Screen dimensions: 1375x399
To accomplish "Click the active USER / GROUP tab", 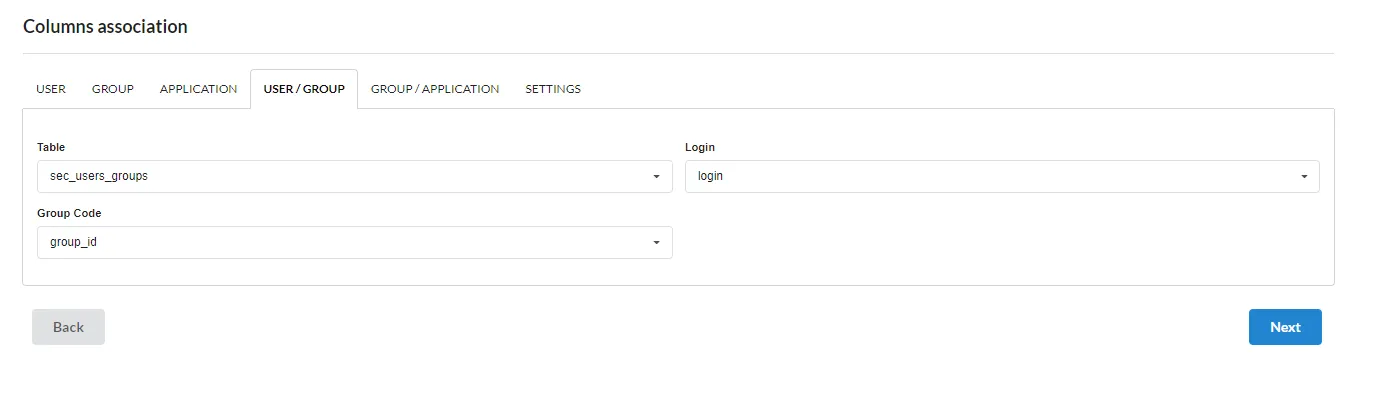I will coord(304,89).
